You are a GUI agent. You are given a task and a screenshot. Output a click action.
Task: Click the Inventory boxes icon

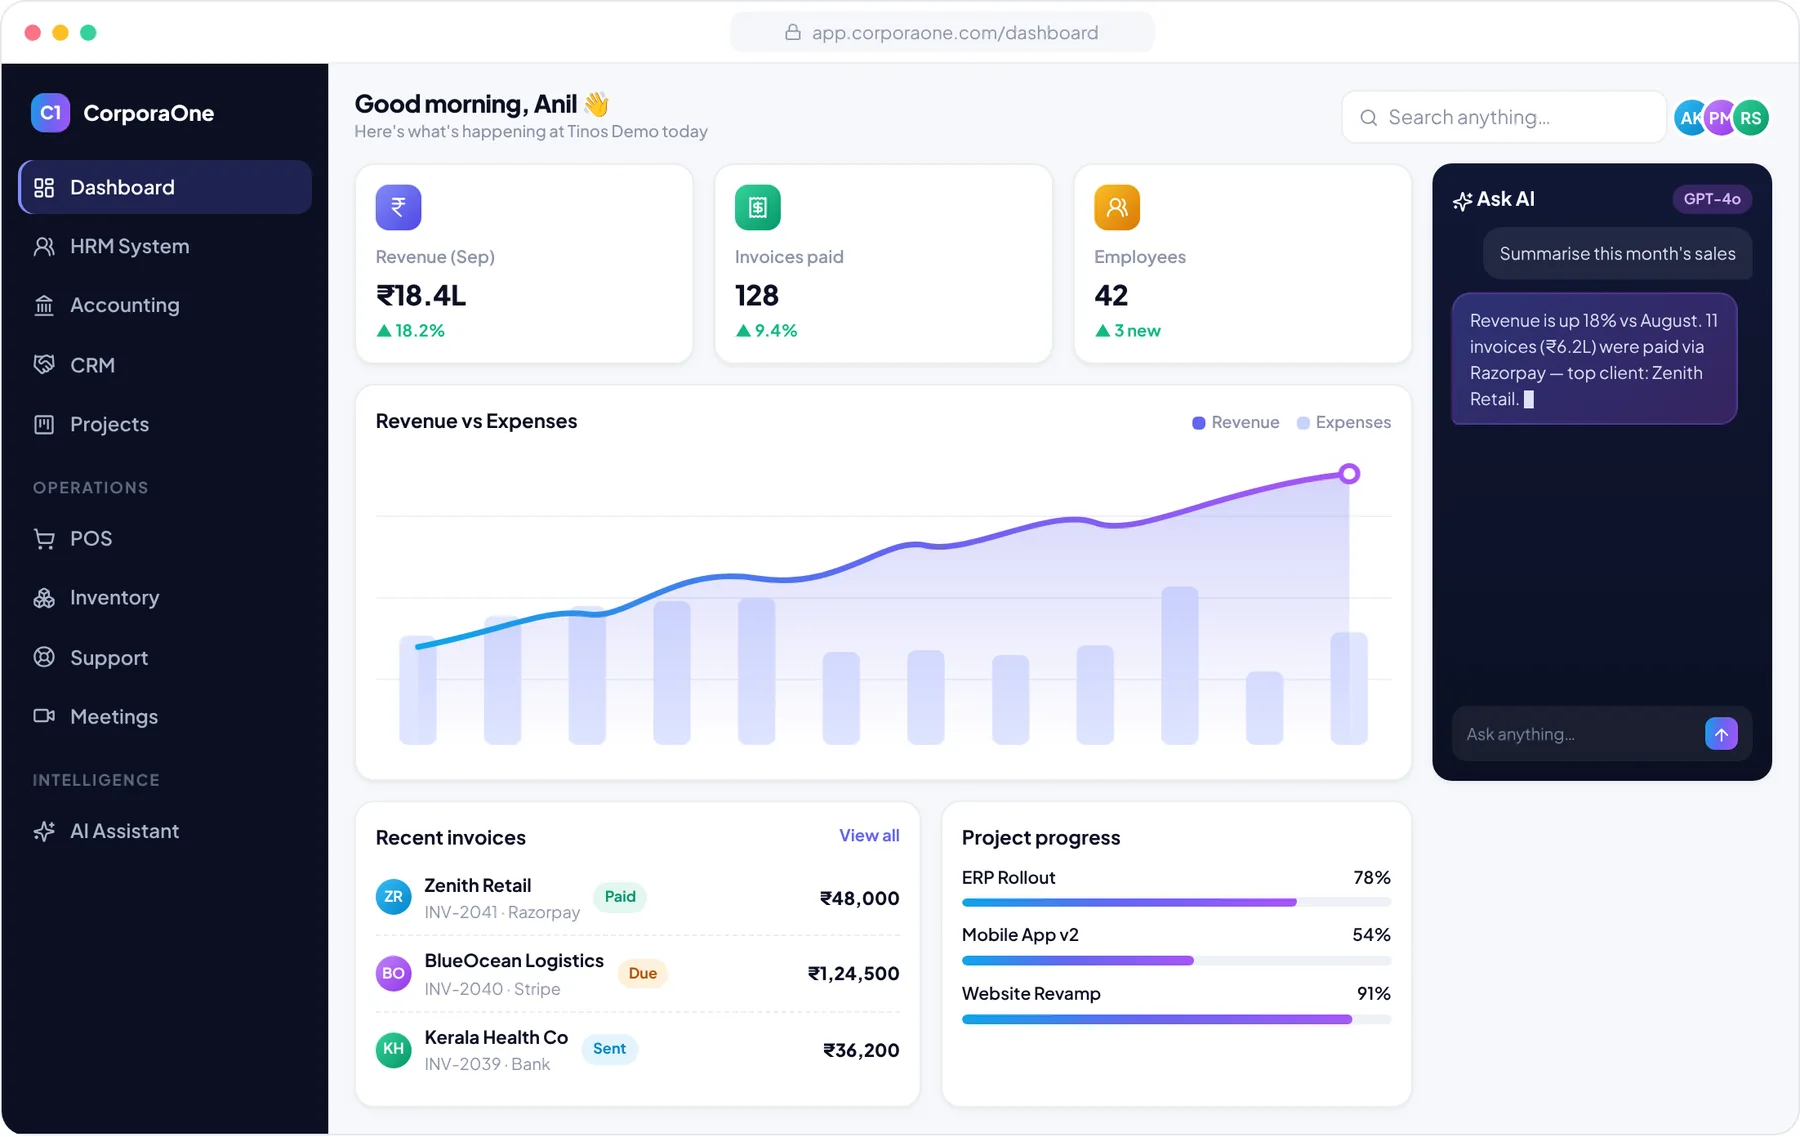click(x=44, y=598)
